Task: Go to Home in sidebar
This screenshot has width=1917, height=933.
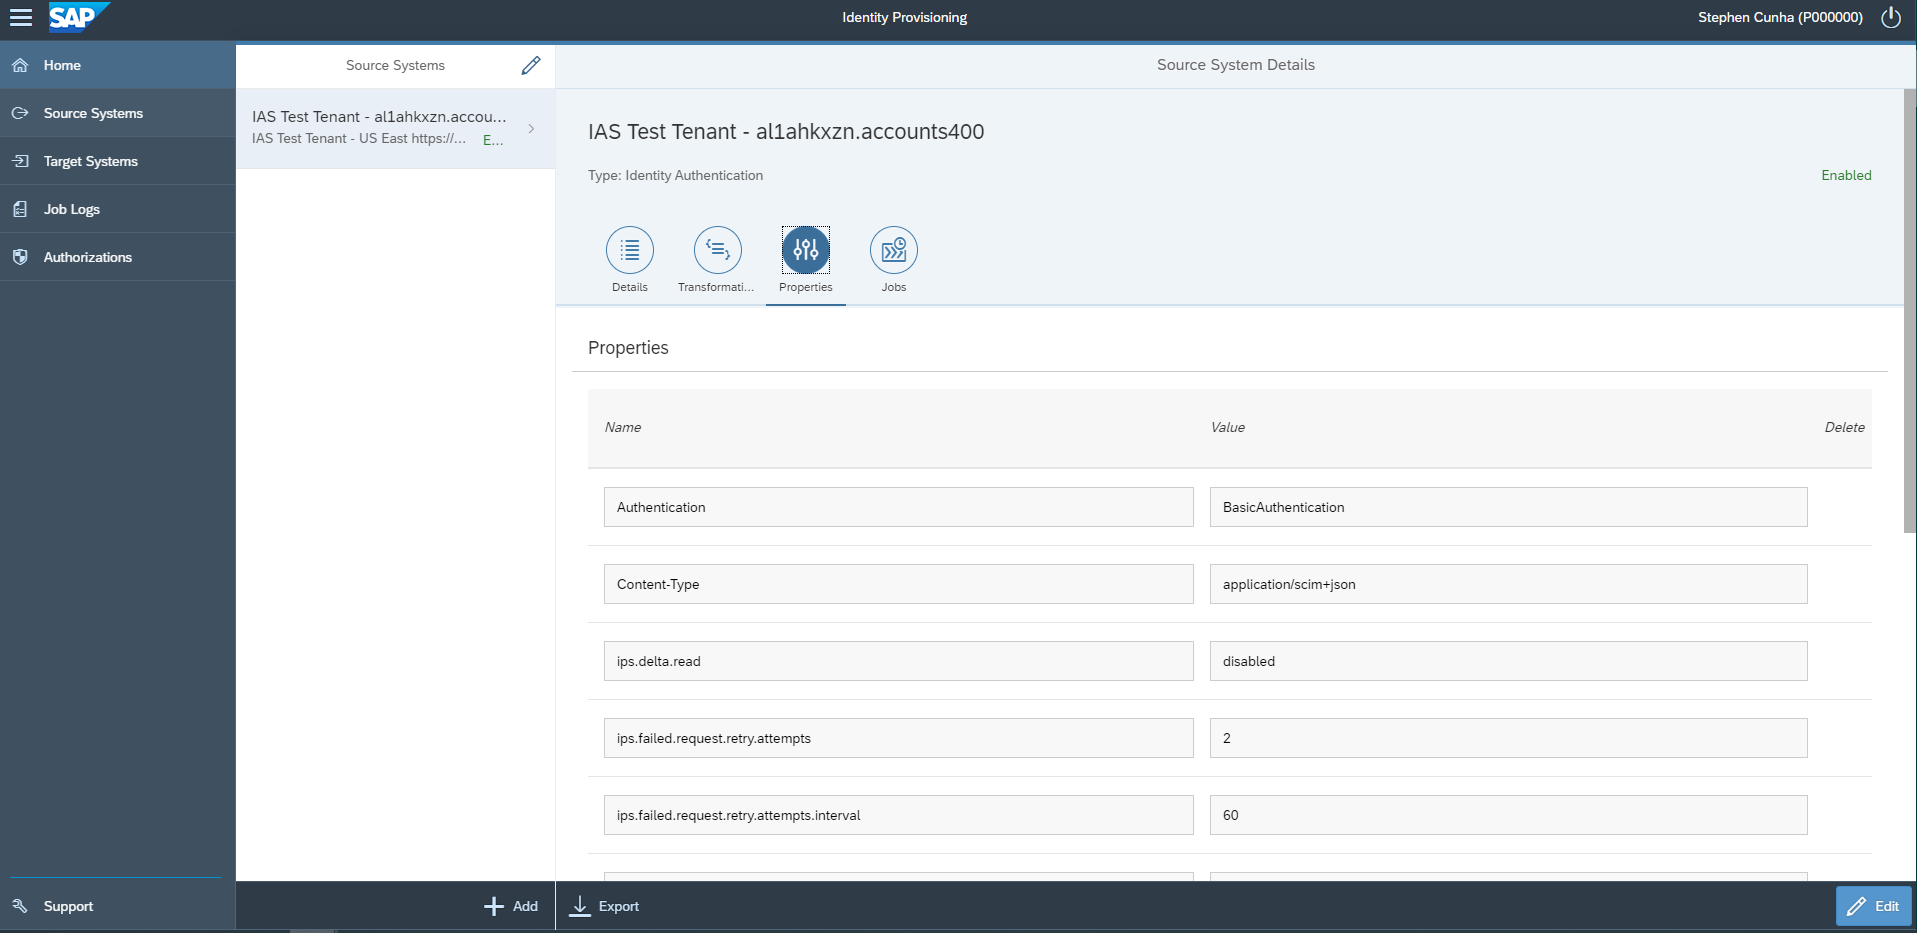Action: (118, 65)
